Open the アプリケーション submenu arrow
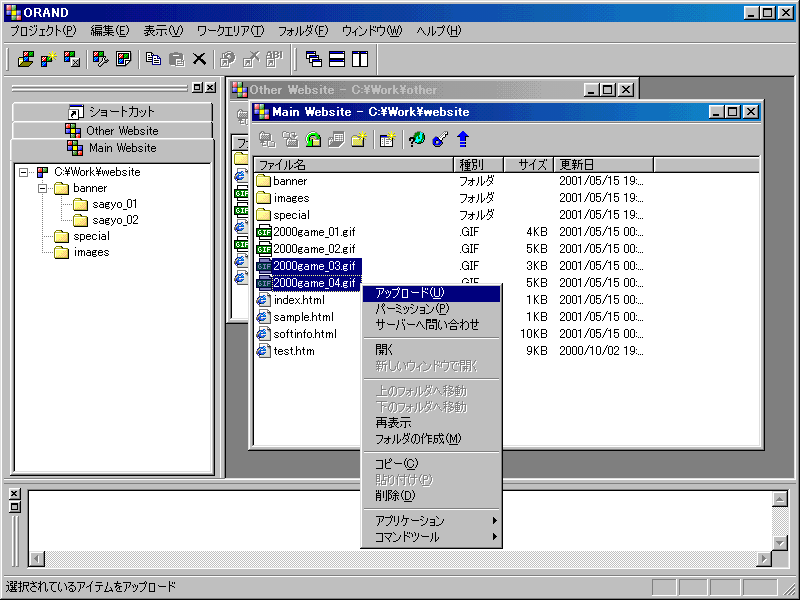 (494, 521)
